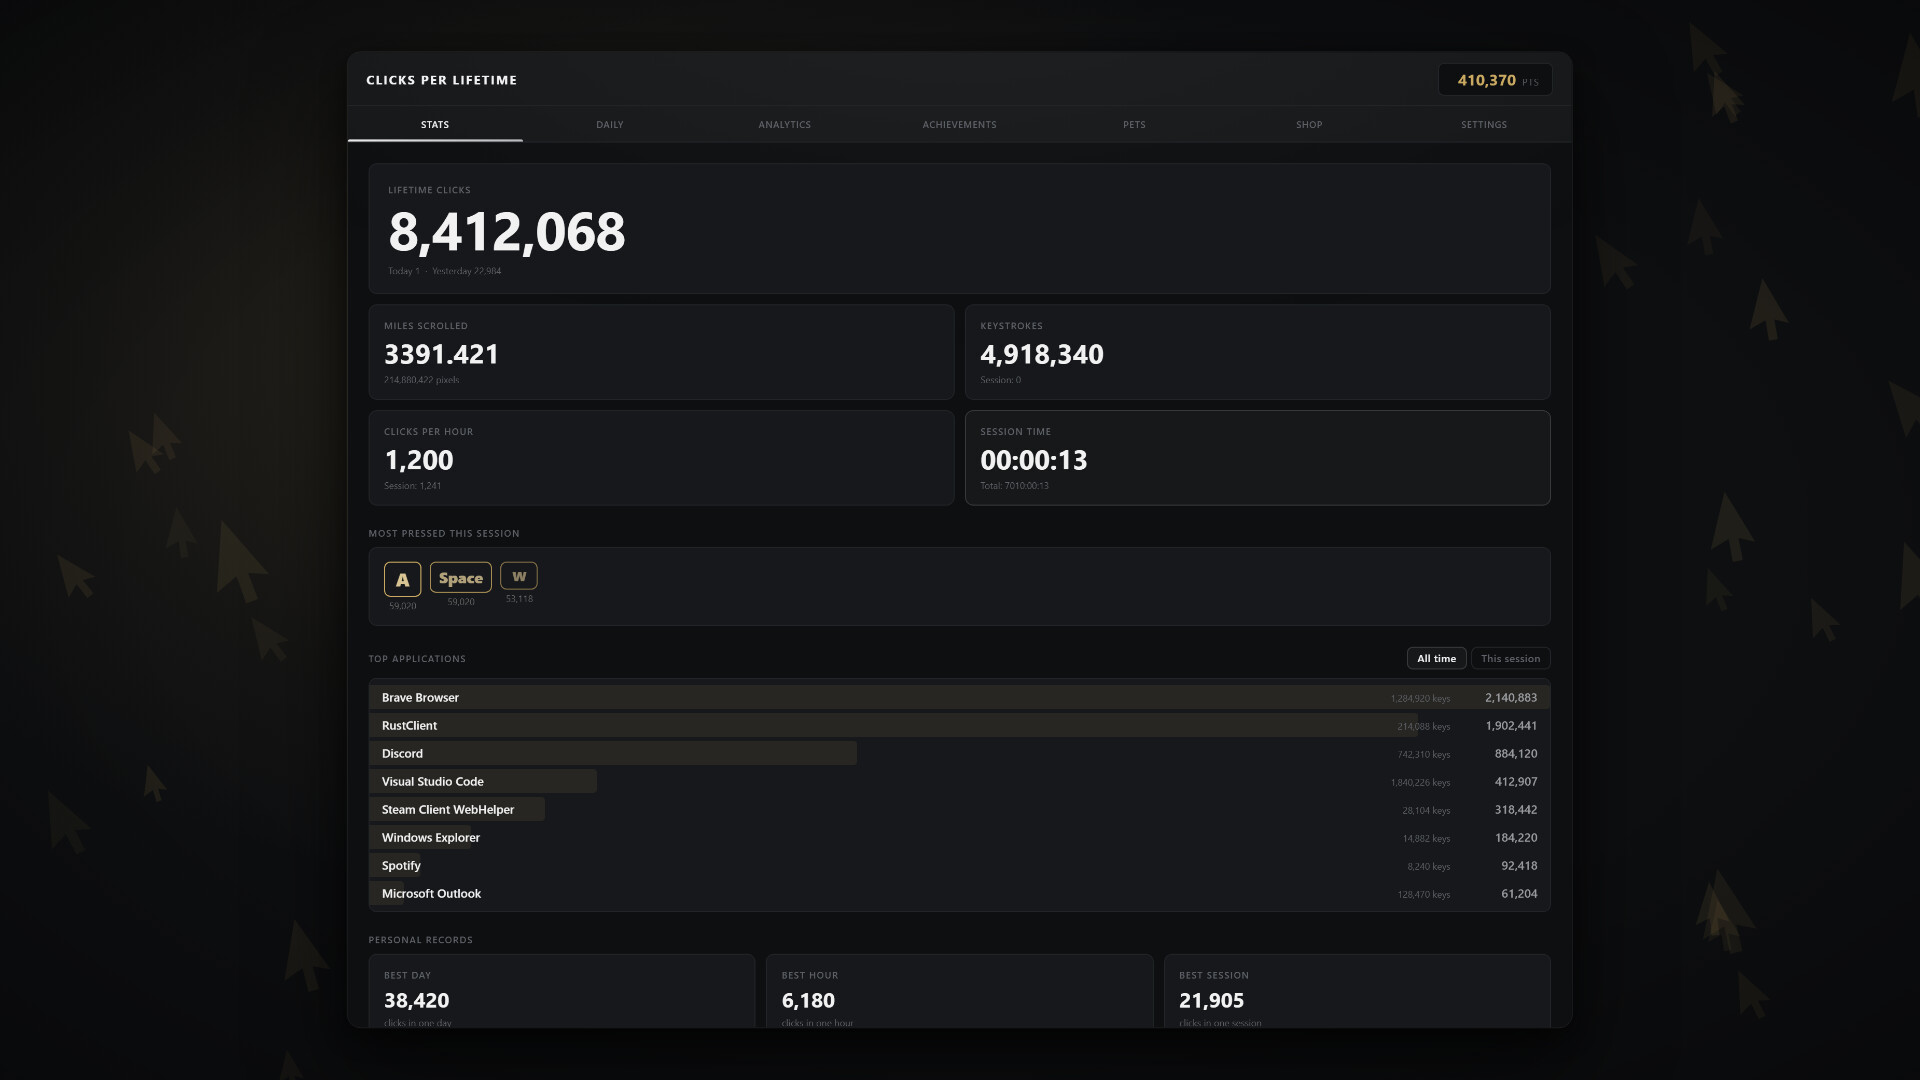1920x1080 pixels.
Task: Click the Clicks Per Lifetime title
Action: 441,80
